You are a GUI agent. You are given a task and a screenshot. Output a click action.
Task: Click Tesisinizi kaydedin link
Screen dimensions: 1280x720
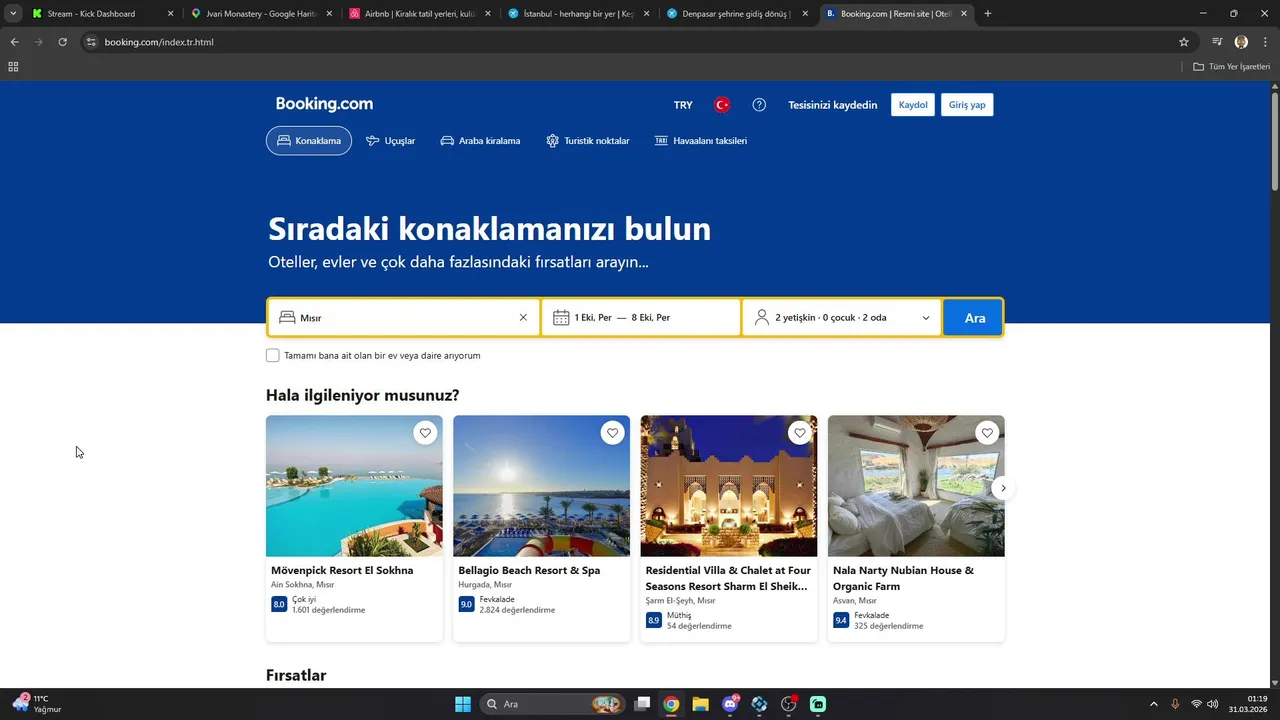pyautogui.click(x=832, y=105)
